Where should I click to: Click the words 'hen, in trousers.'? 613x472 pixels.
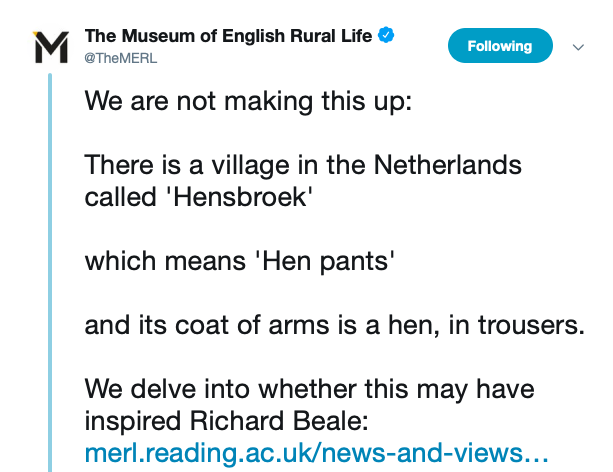pyautogui.click(x=495, y=325)
